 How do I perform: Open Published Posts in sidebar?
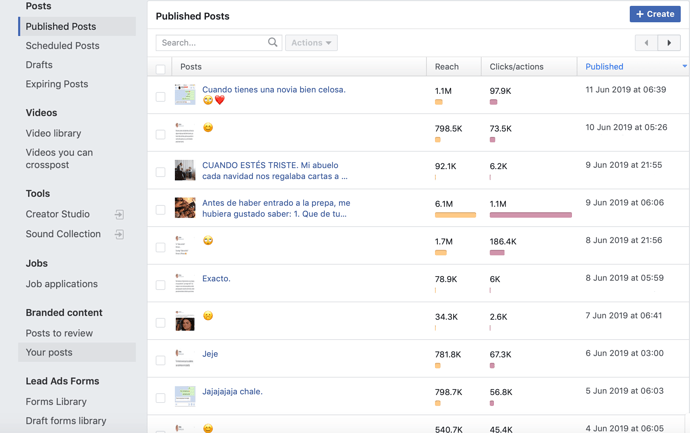77,26
